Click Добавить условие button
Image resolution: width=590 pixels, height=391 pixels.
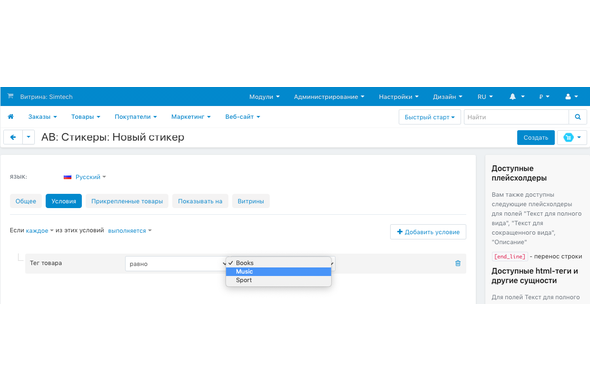(428, 232)
